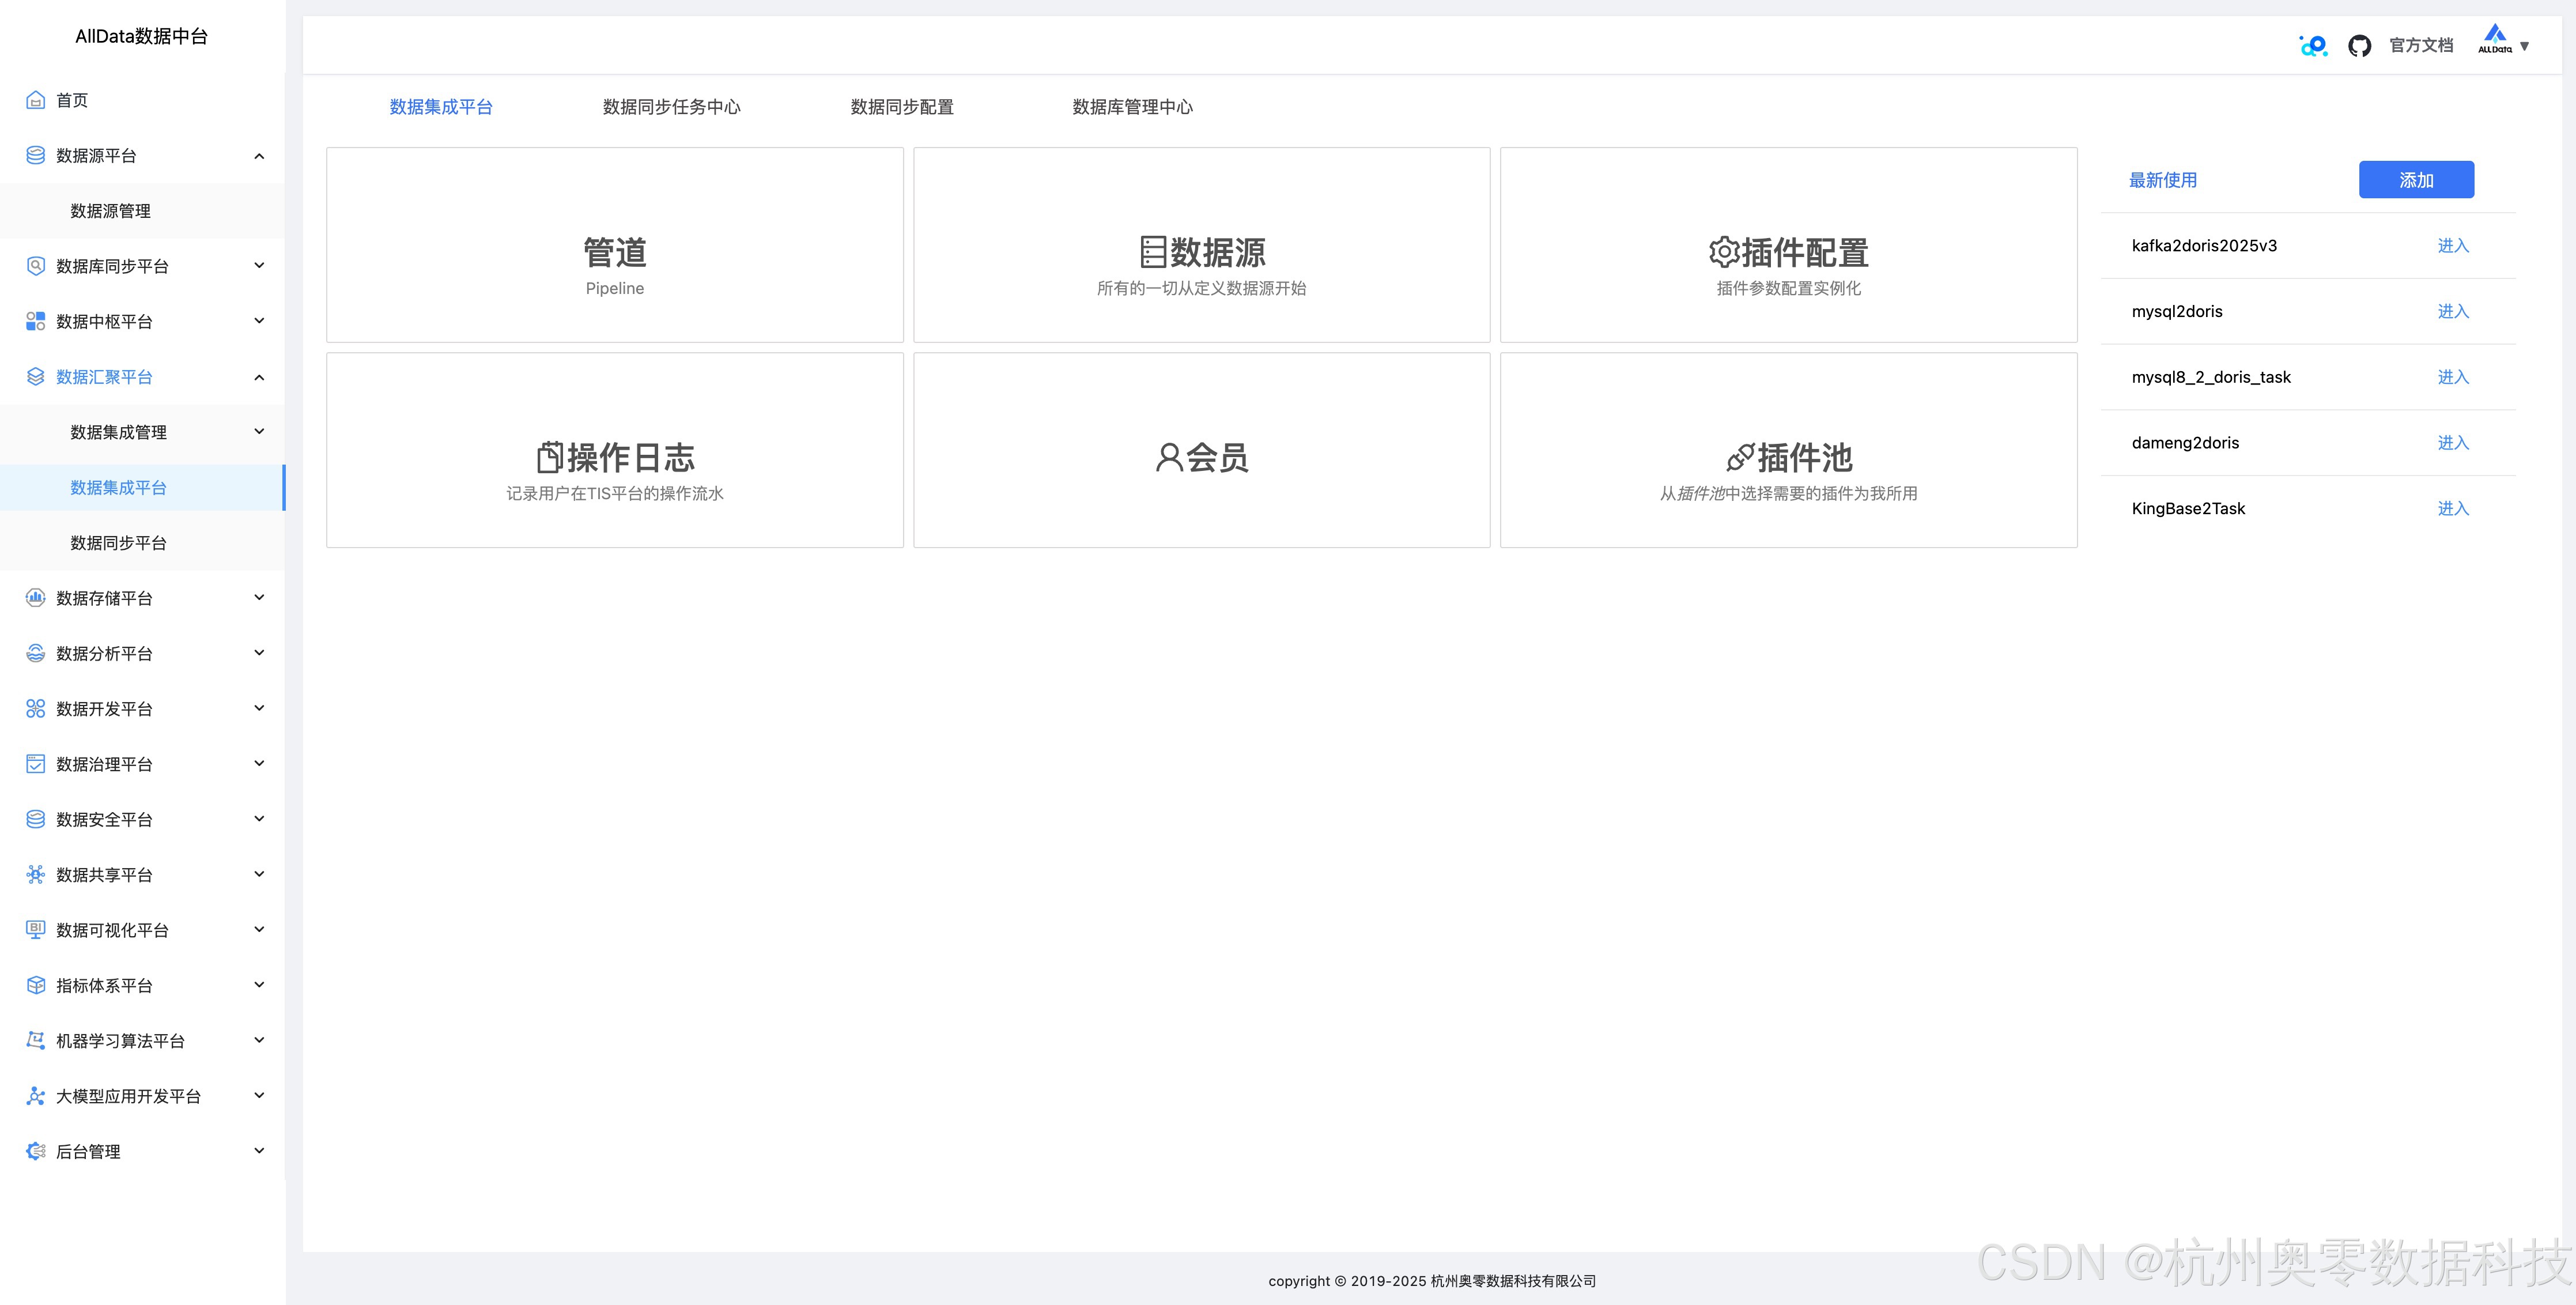Click the blue 添加 button

point(2416,180)
